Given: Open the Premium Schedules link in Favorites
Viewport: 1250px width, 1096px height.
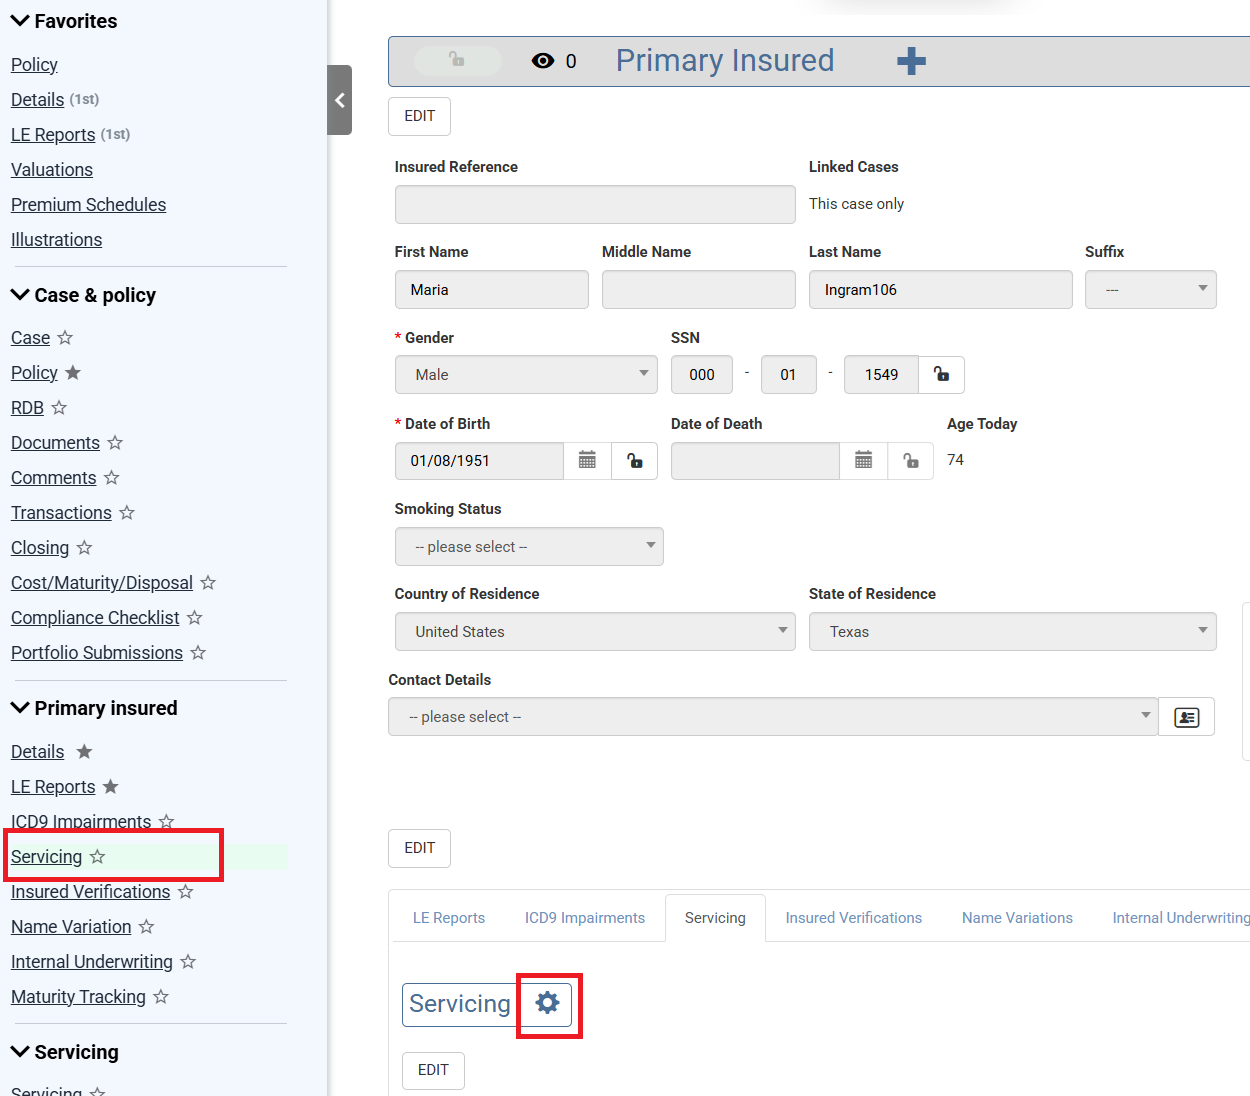Looking at the screenshot, I should [88, 204].
